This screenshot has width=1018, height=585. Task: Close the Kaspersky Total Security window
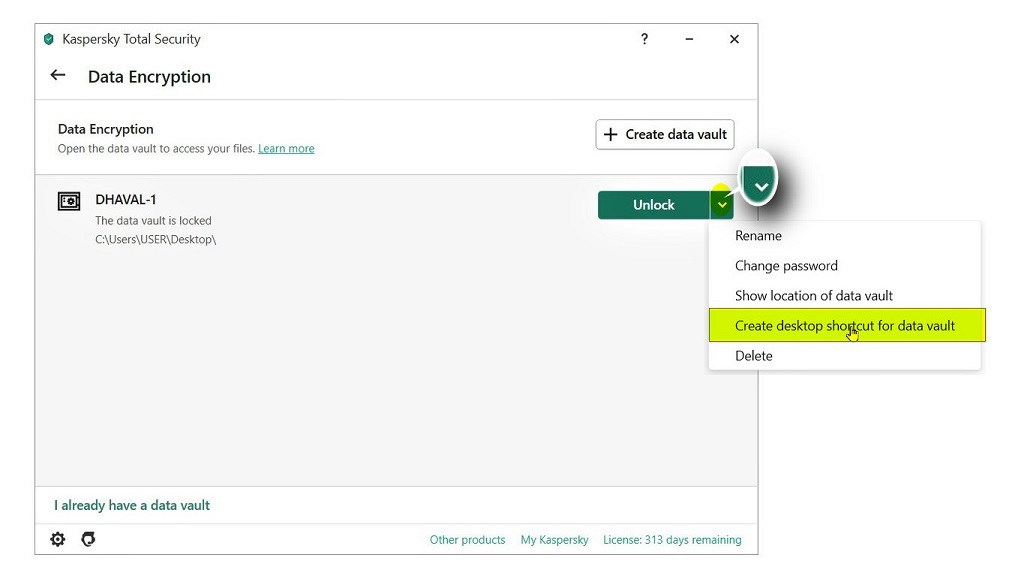click(734, 39)
